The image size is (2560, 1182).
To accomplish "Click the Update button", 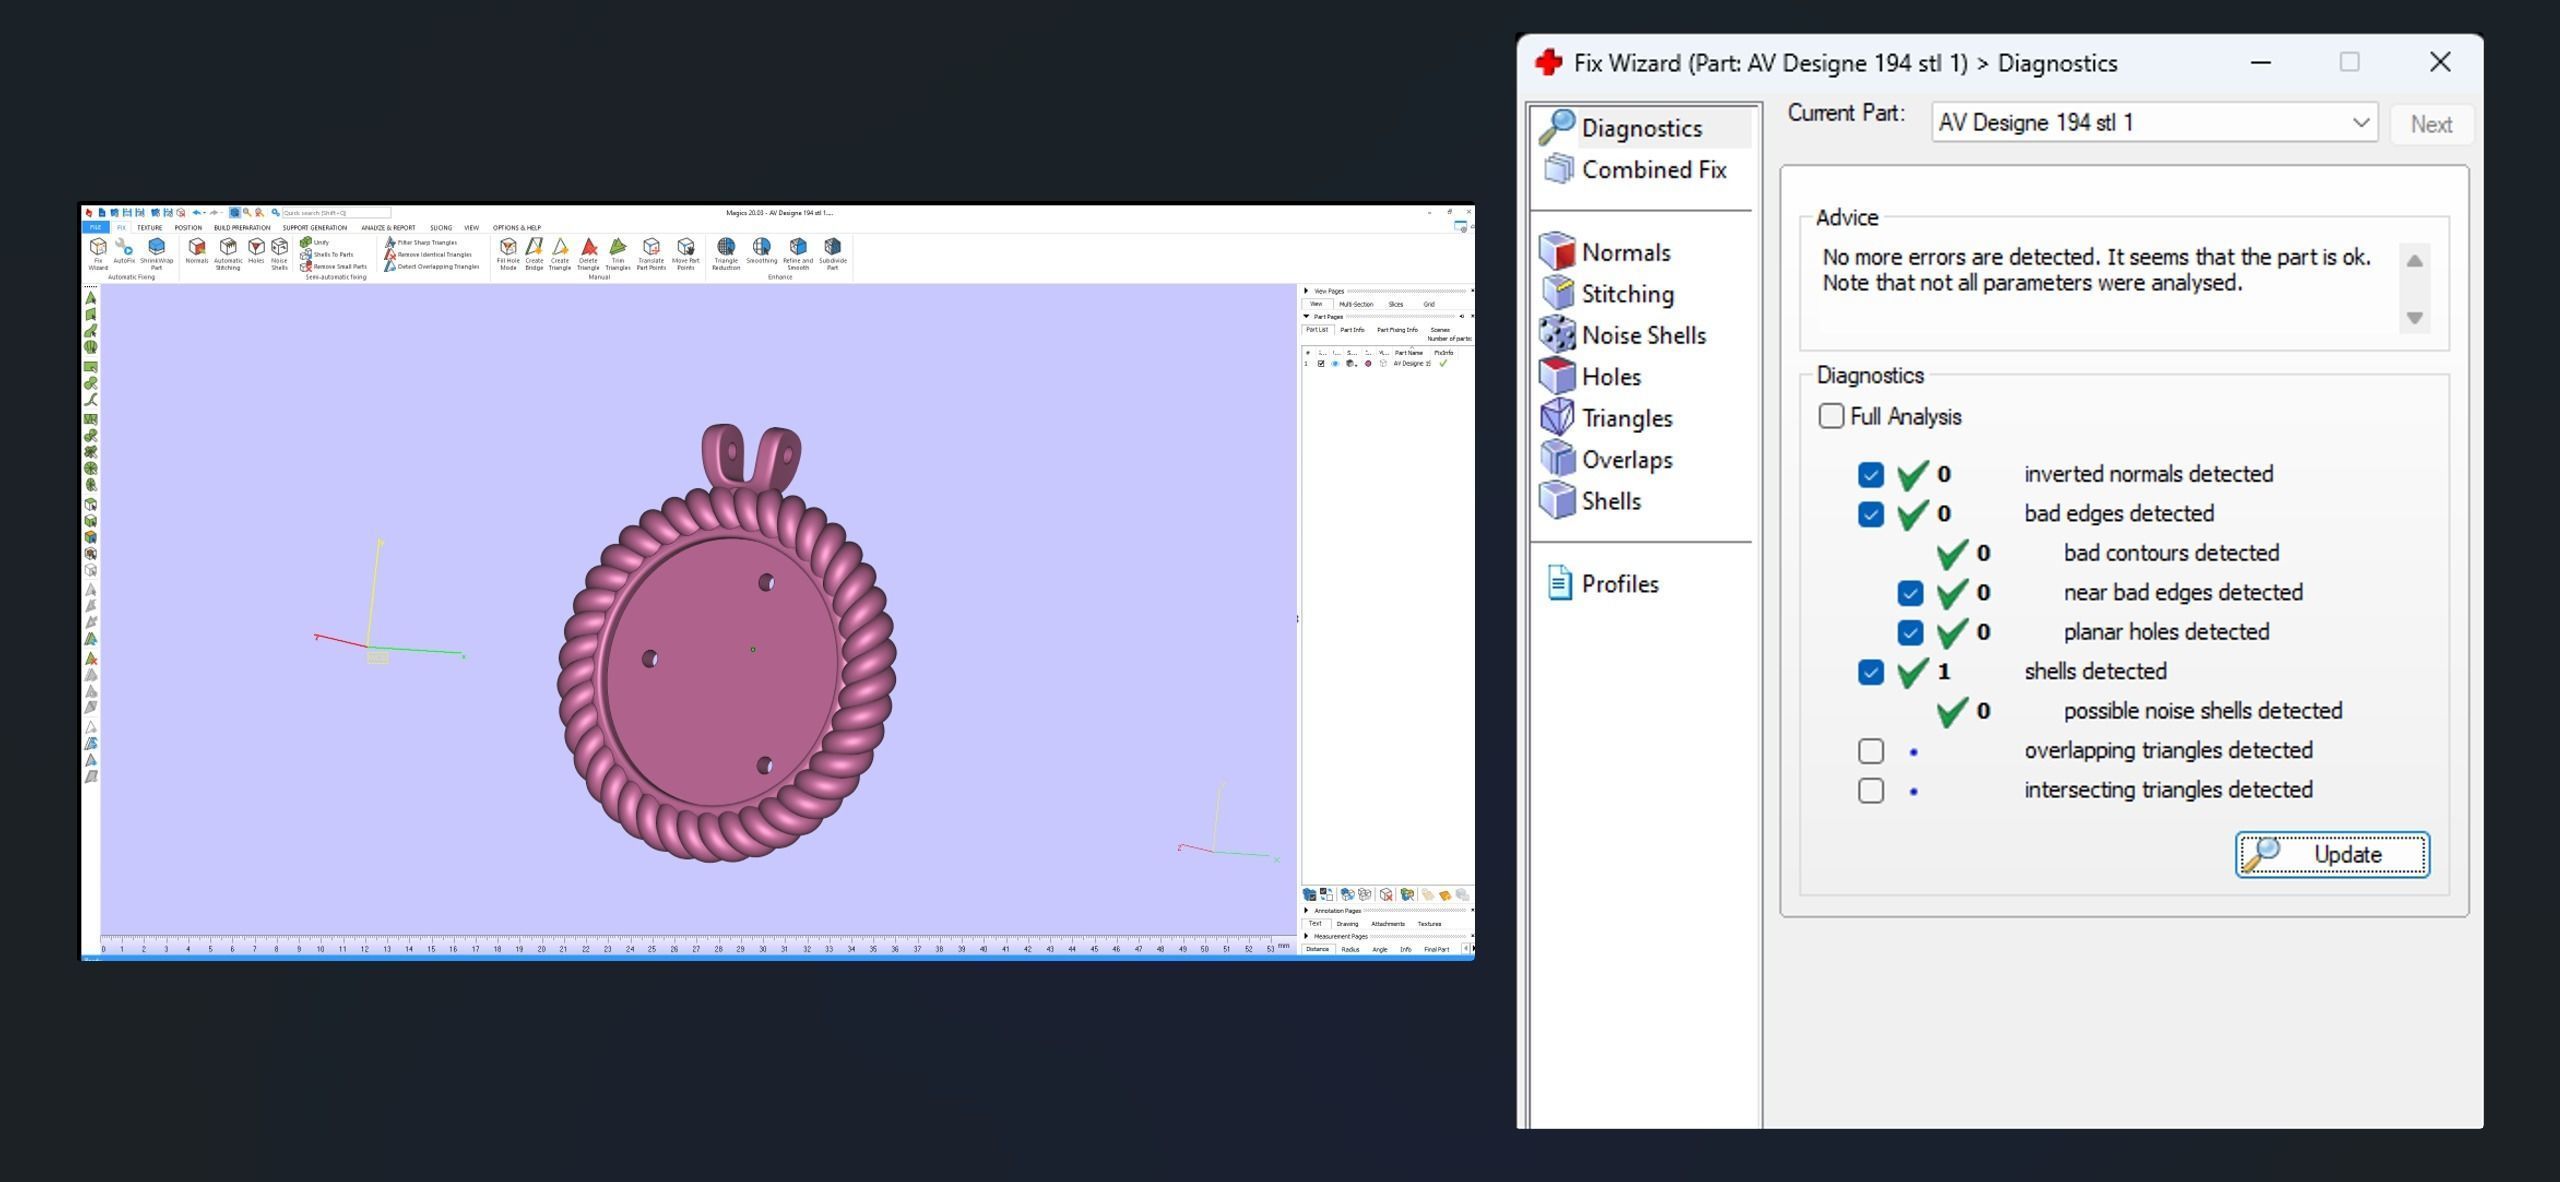I will (2332, 855).
